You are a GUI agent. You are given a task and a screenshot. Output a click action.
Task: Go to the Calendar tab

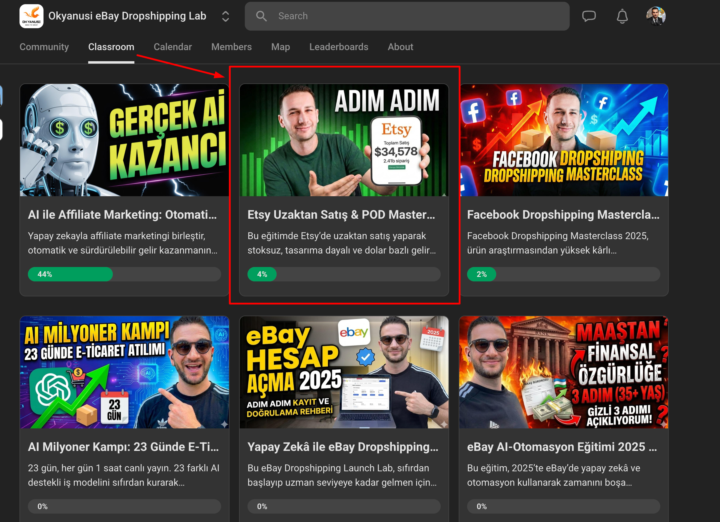pos(173,47)
